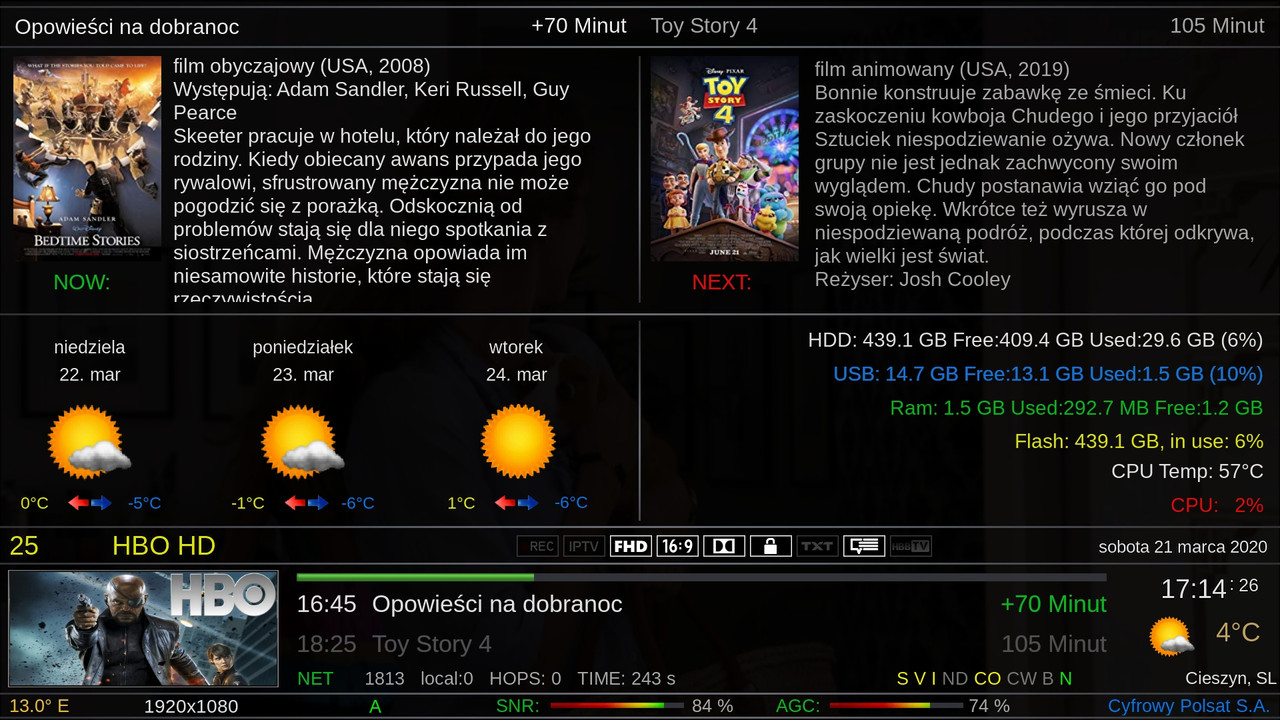Click the 84 % SNR value

coord(712,706)
